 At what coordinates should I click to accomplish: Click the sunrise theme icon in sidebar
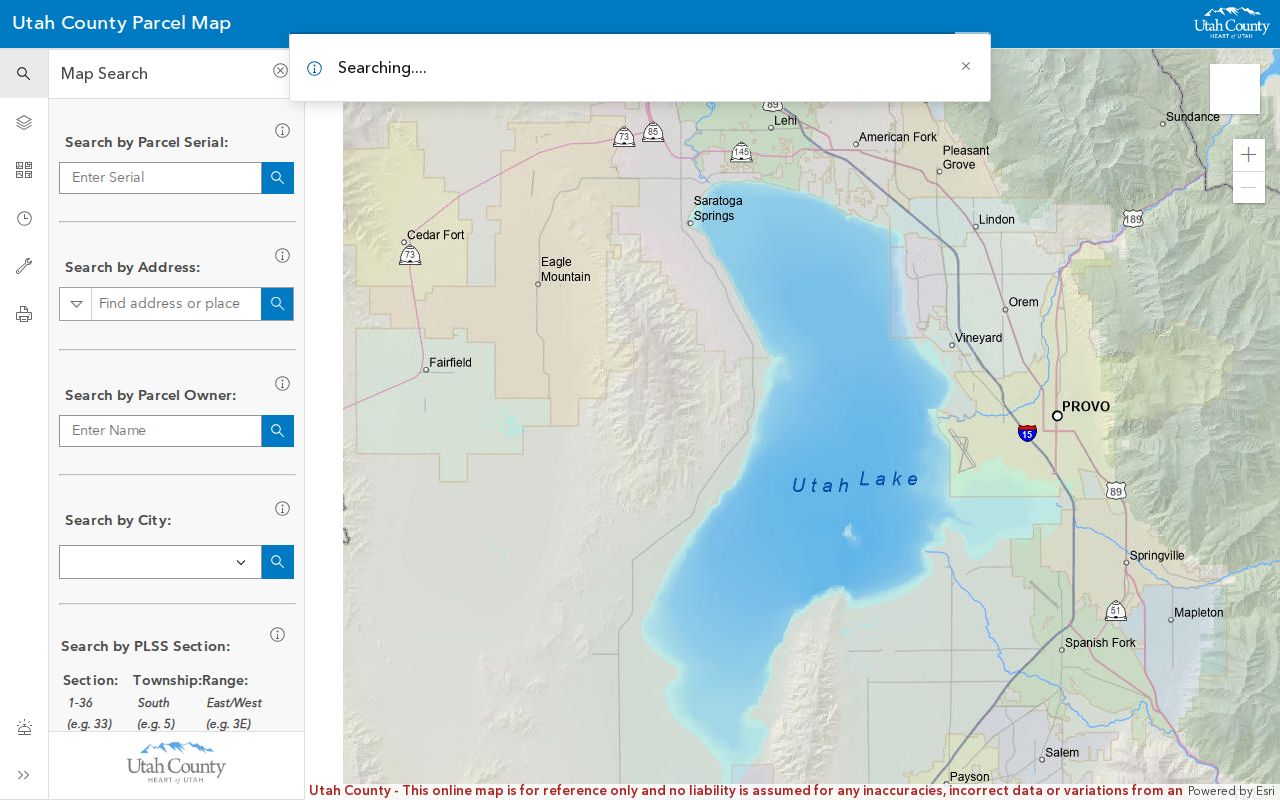[24, 728]
